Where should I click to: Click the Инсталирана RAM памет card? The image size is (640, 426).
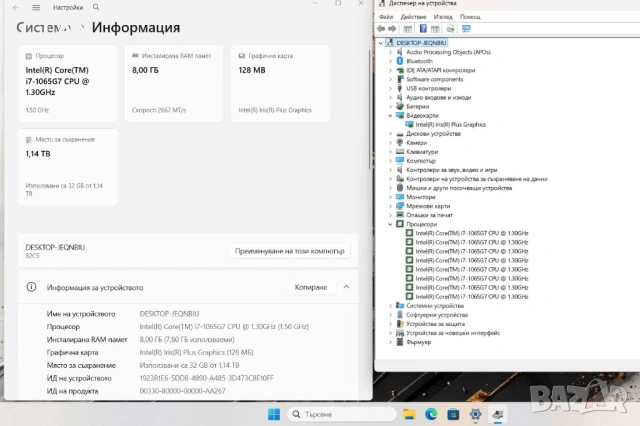[174, 83]
